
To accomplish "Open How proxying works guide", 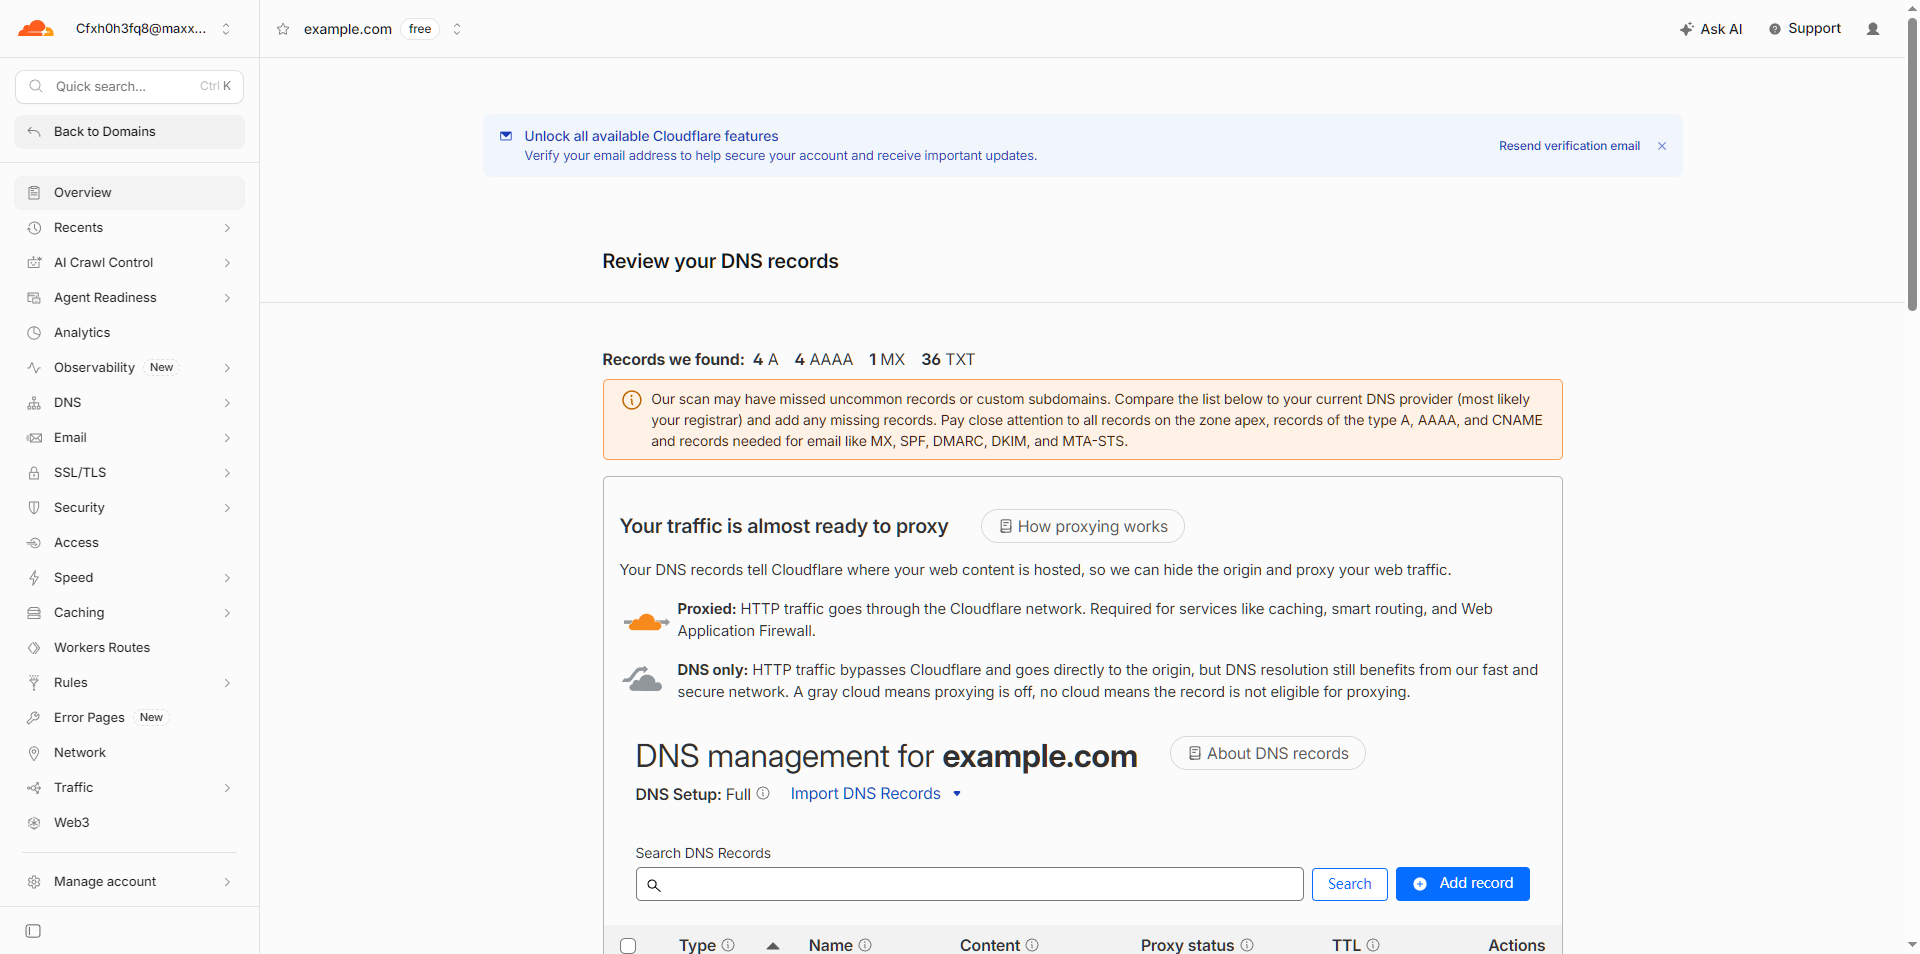I will pos(1082,526).
